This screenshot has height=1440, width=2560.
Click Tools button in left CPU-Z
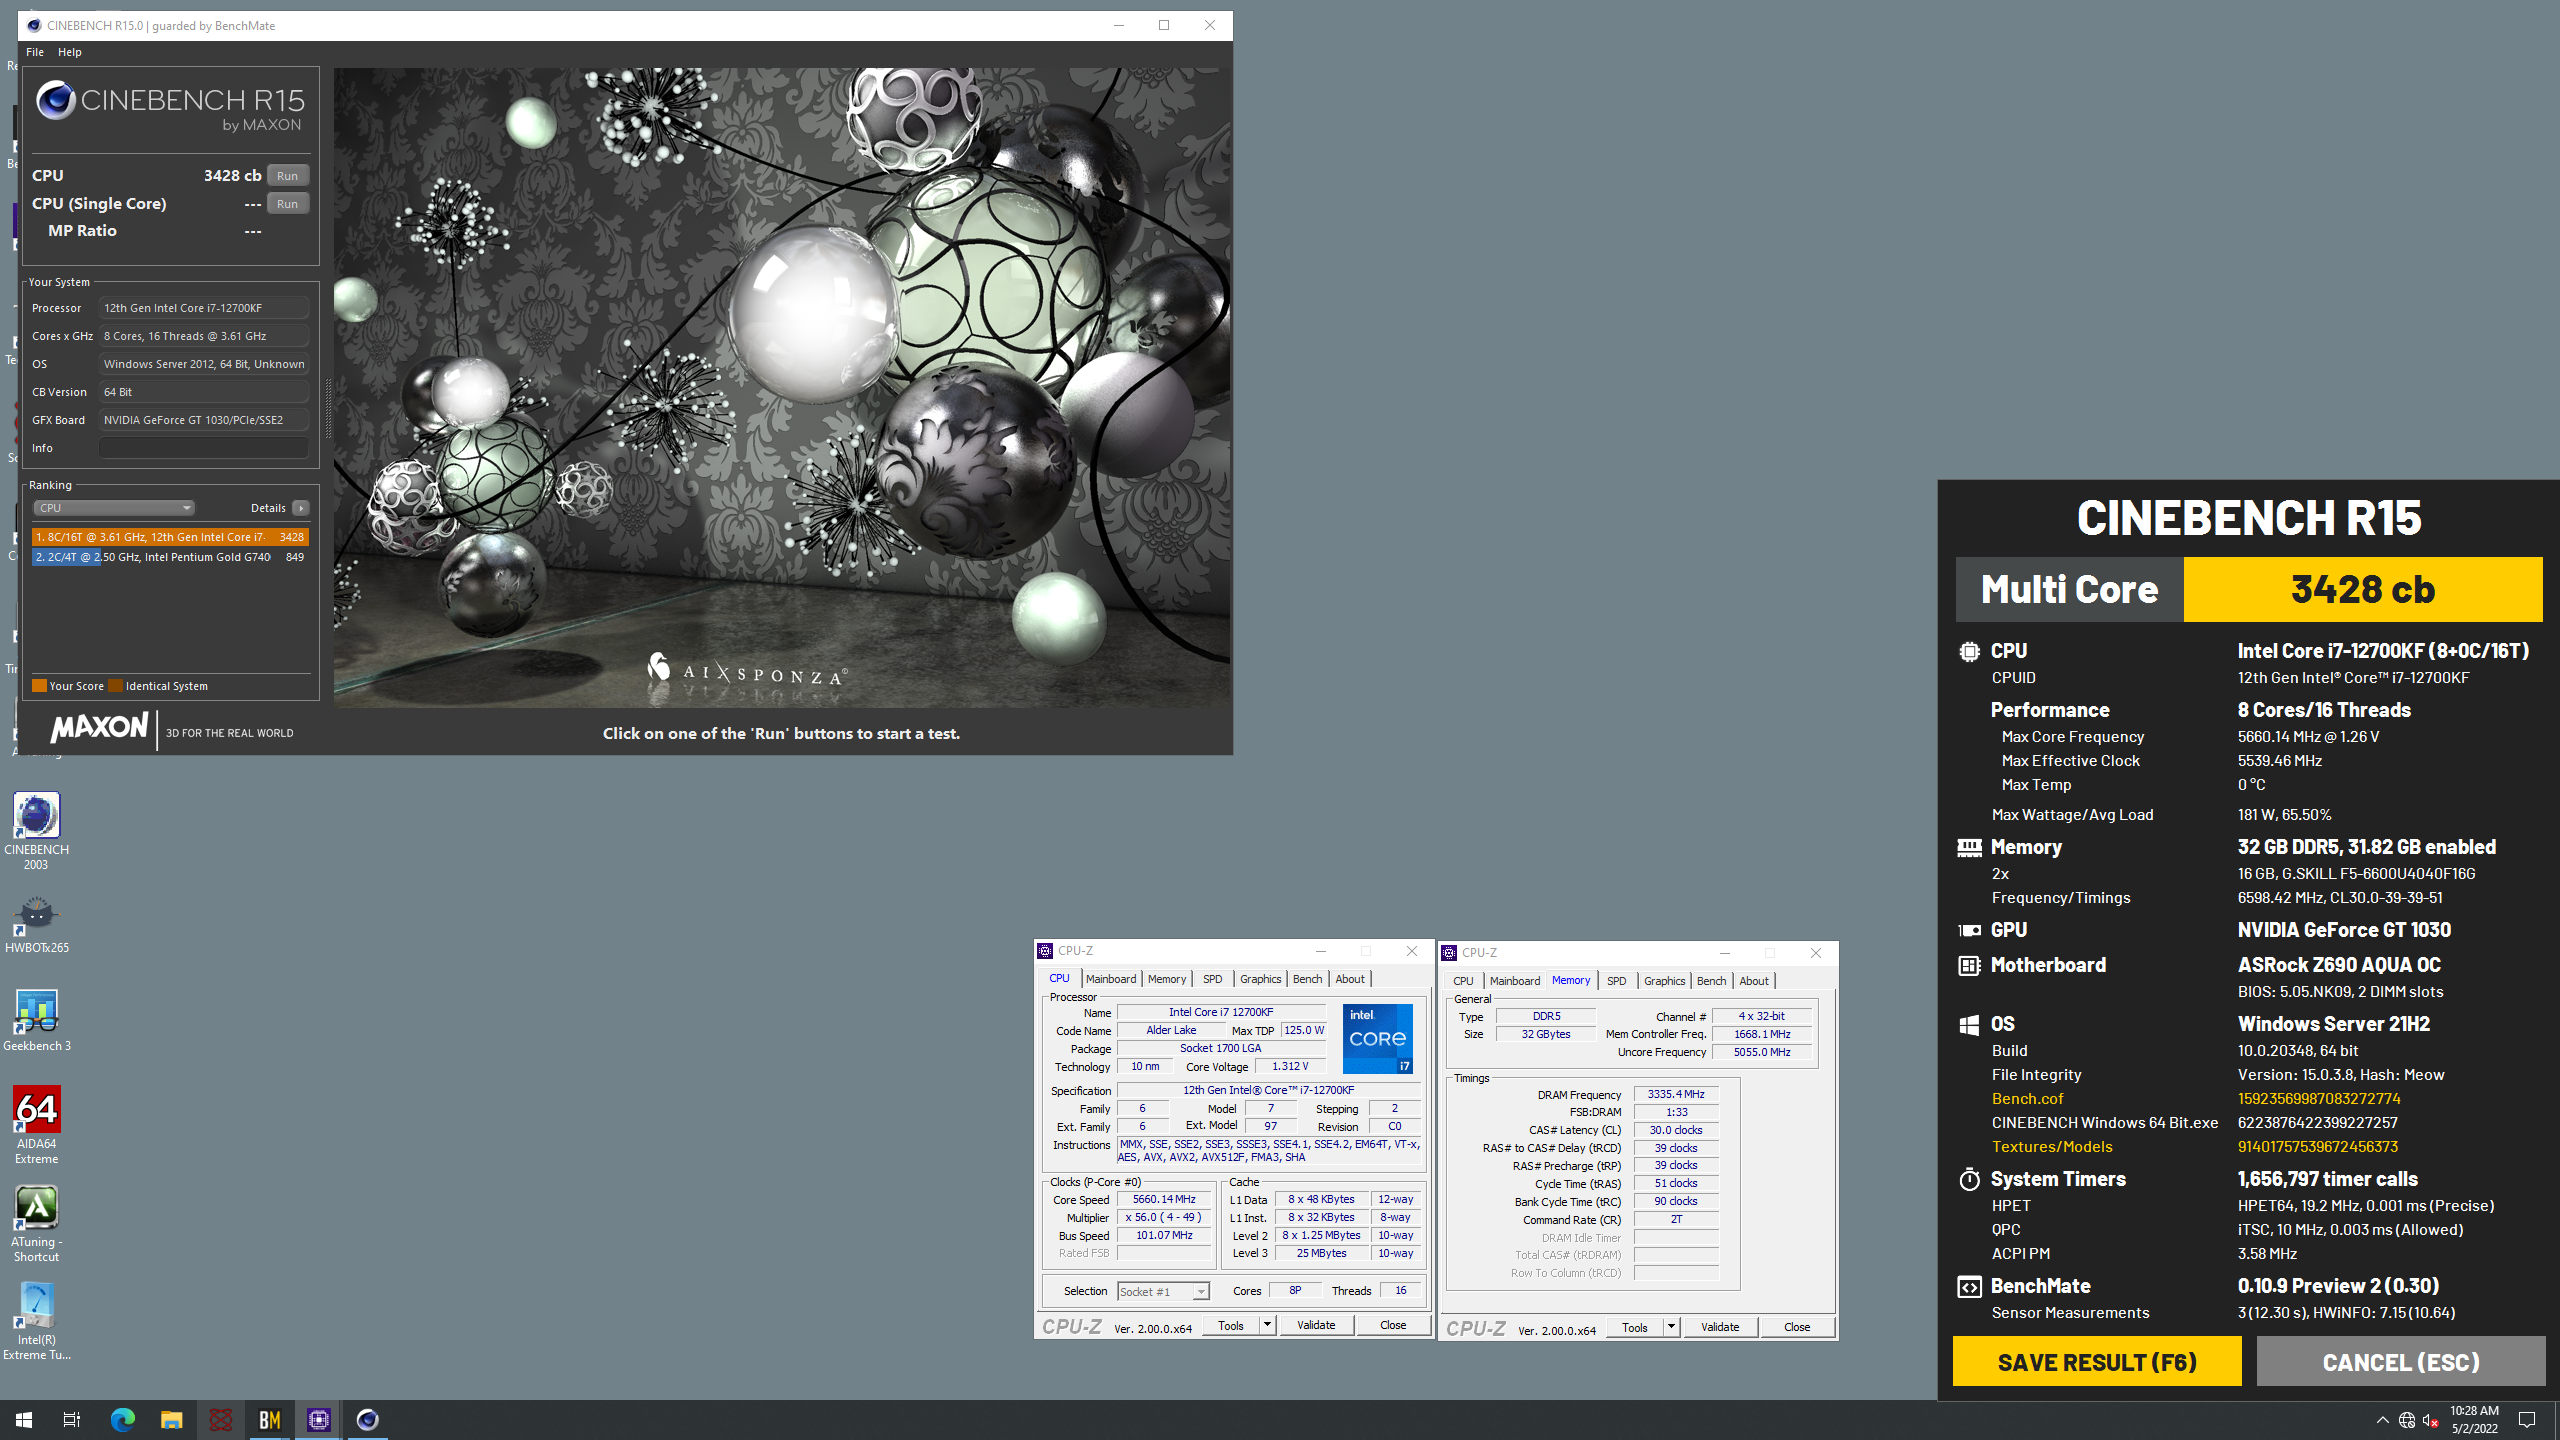coord(1230,1326)
